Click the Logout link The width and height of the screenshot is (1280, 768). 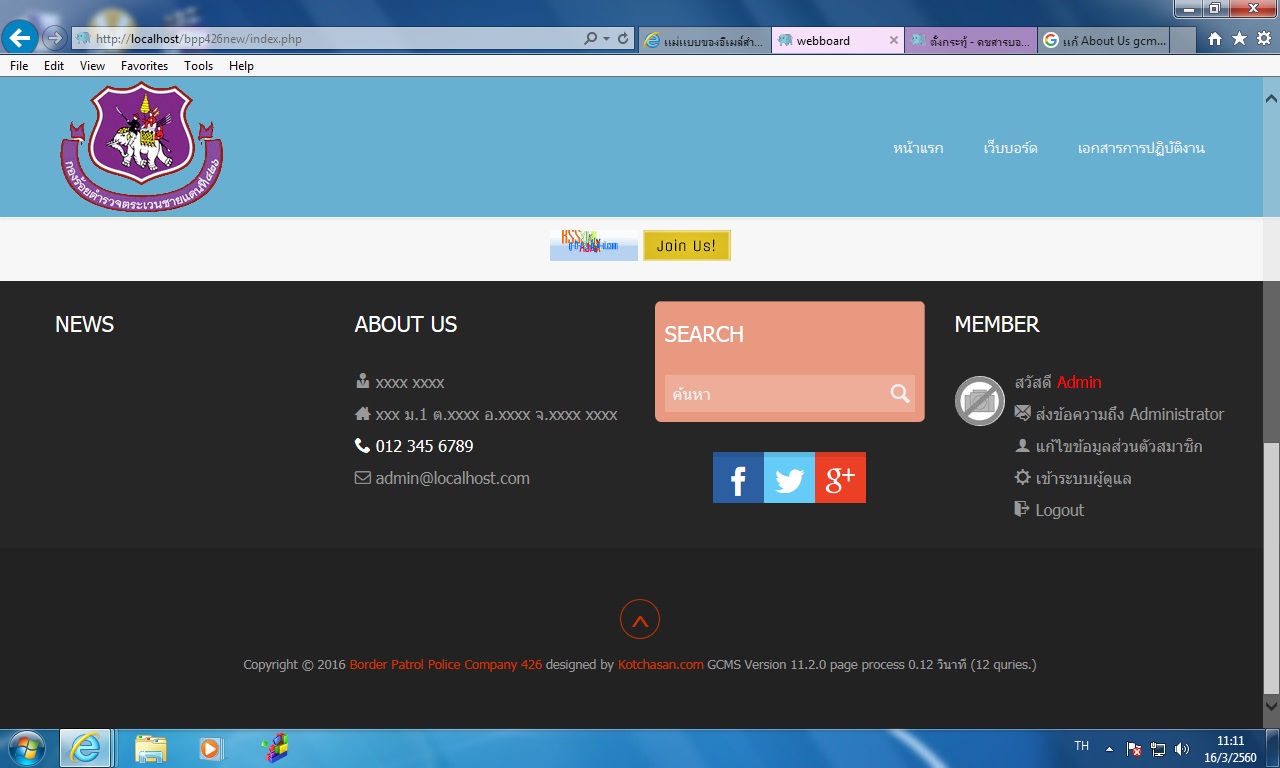click(x=1059, y=510)
